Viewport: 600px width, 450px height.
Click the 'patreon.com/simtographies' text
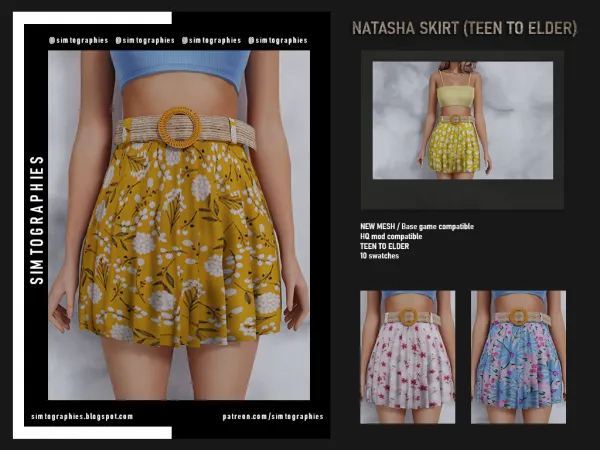pyautogui.click(x=273, y=416)
